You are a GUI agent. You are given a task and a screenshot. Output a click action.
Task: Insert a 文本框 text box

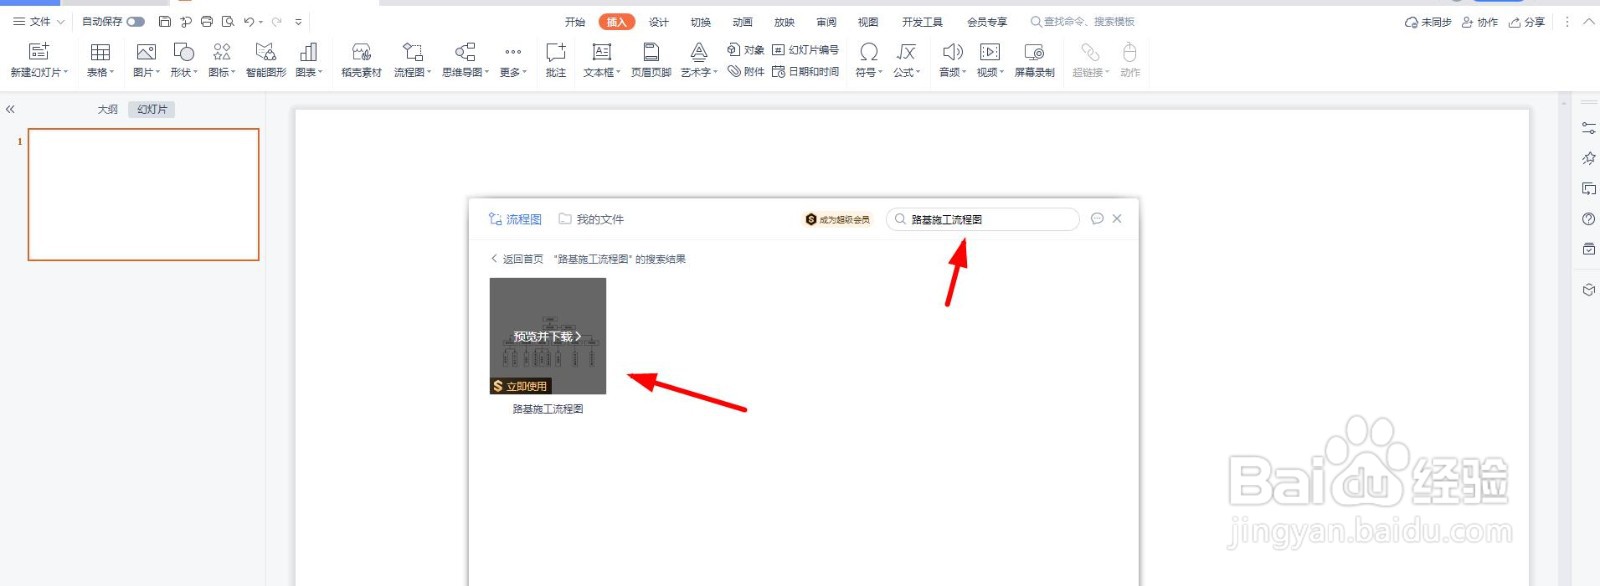[602, 59]
